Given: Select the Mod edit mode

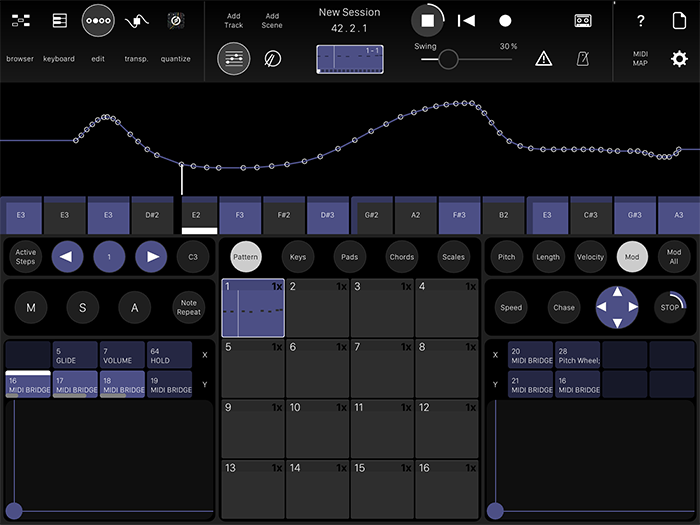Looking at the screenshot, I should pyautogui.click(x=632, y=257).
